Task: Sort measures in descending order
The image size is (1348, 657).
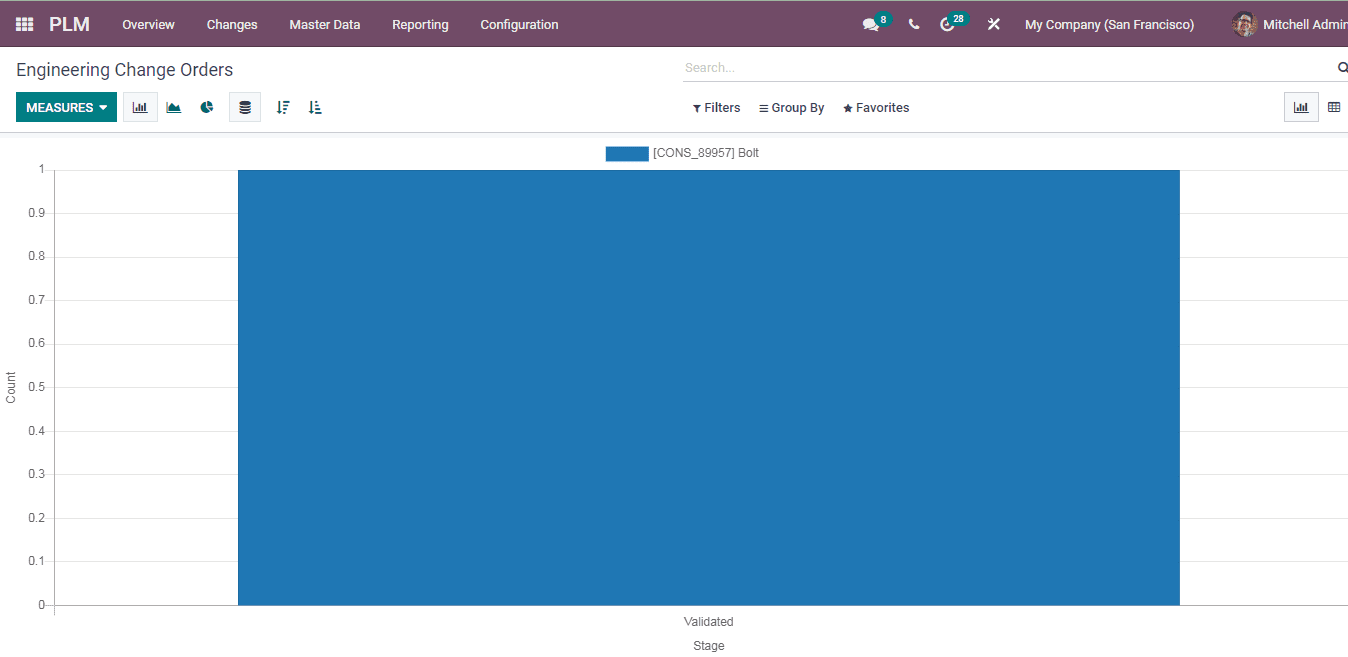Action: pyautogui.click(x=283, y=107)
